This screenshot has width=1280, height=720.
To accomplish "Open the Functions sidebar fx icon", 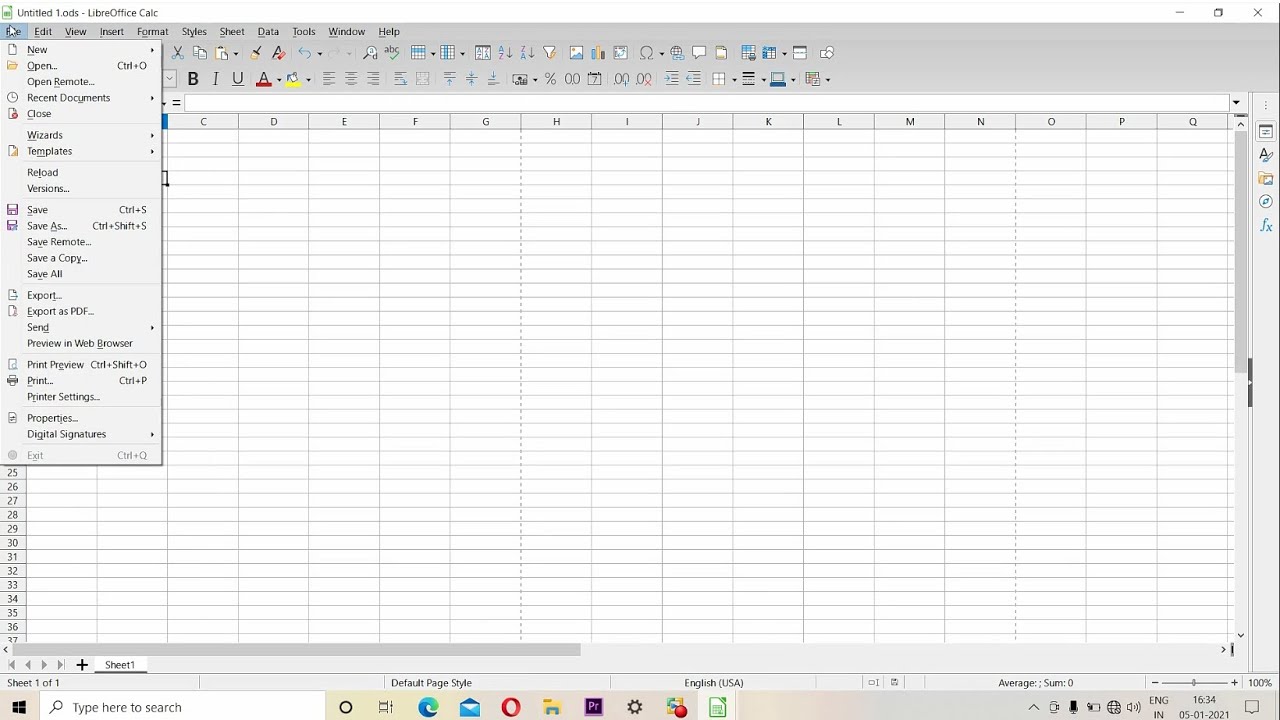I will (x=1266, y=226).
